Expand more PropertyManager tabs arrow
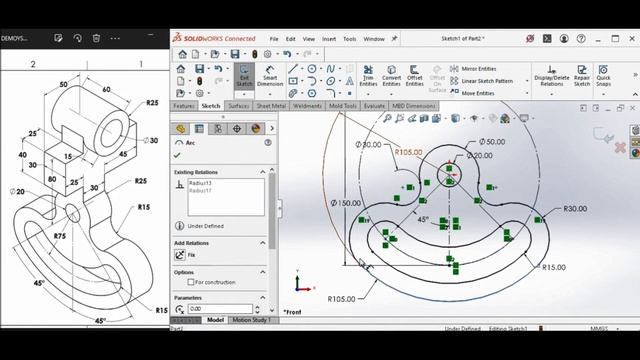Viewport: 640px width, 360px height. click(272, 129)
